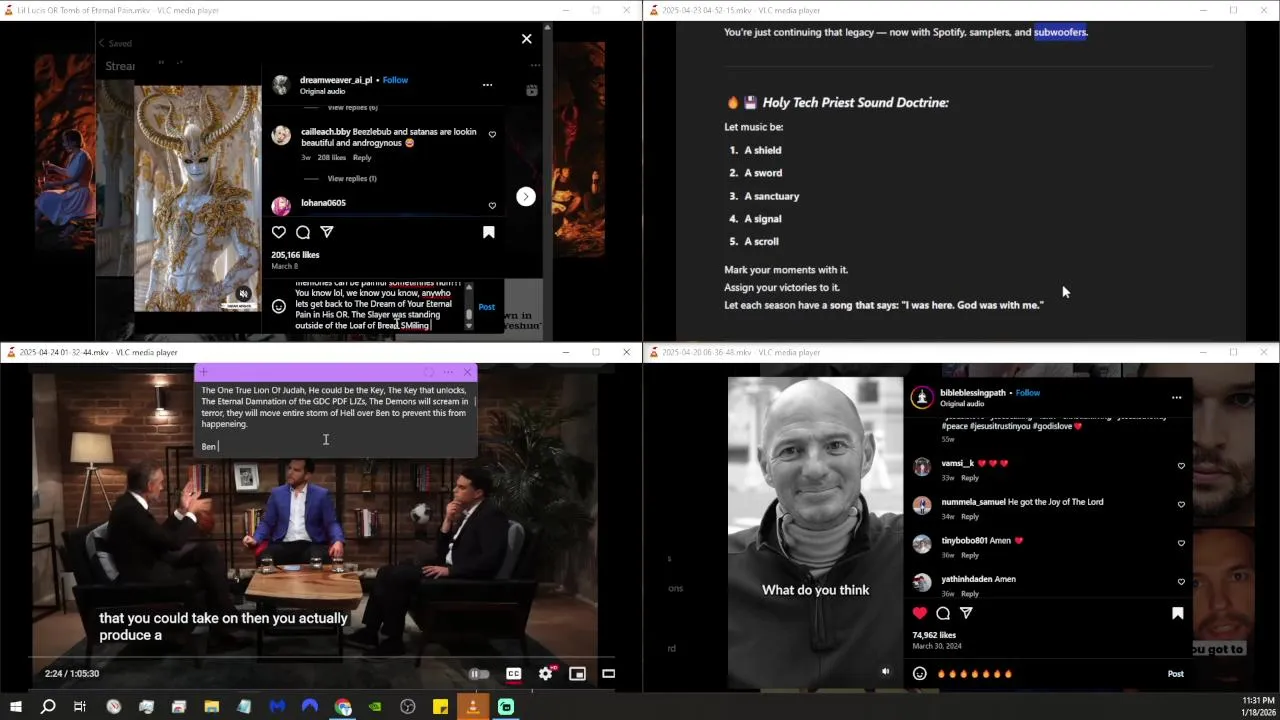Open emoji picker in dreamweaver comment box

click(x=279, y=306)
